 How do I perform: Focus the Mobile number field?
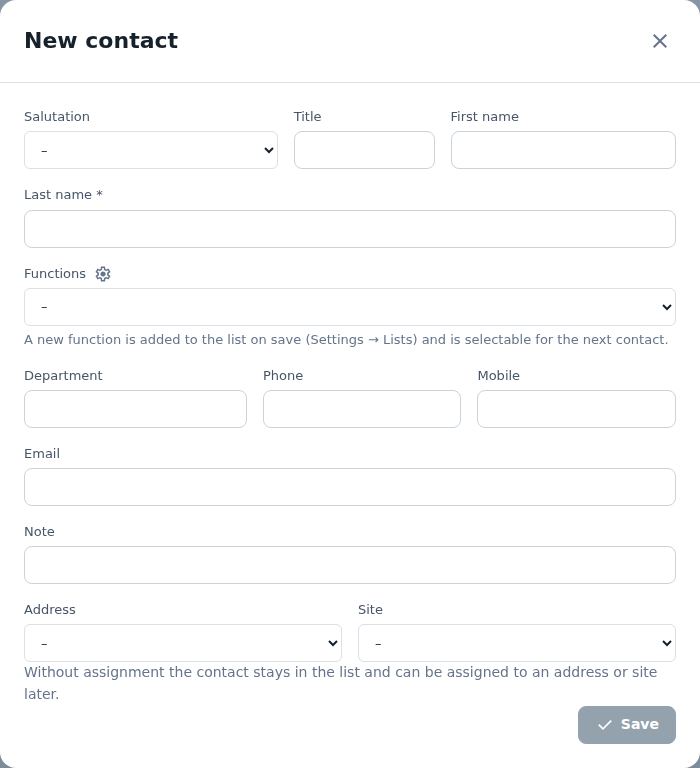[x=577, y=409]
